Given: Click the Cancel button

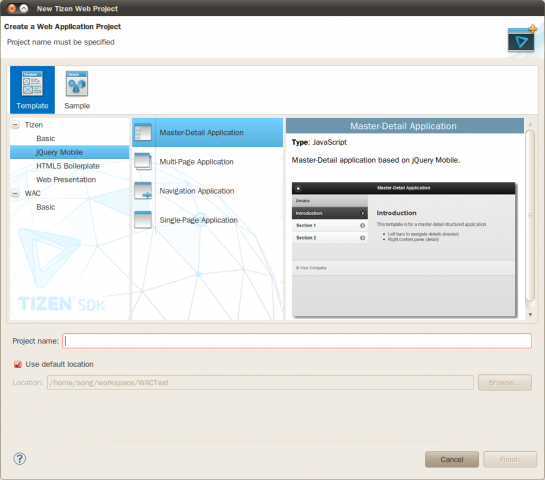Looking at the screenshot, I should click(x=452, y=459).
